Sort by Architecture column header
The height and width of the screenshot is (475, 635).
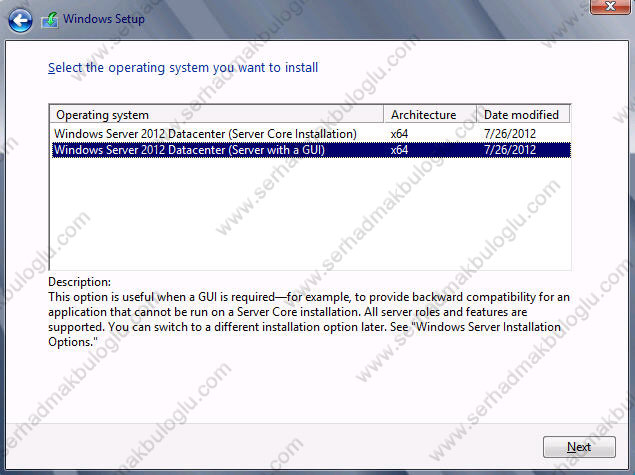point(430,115)
